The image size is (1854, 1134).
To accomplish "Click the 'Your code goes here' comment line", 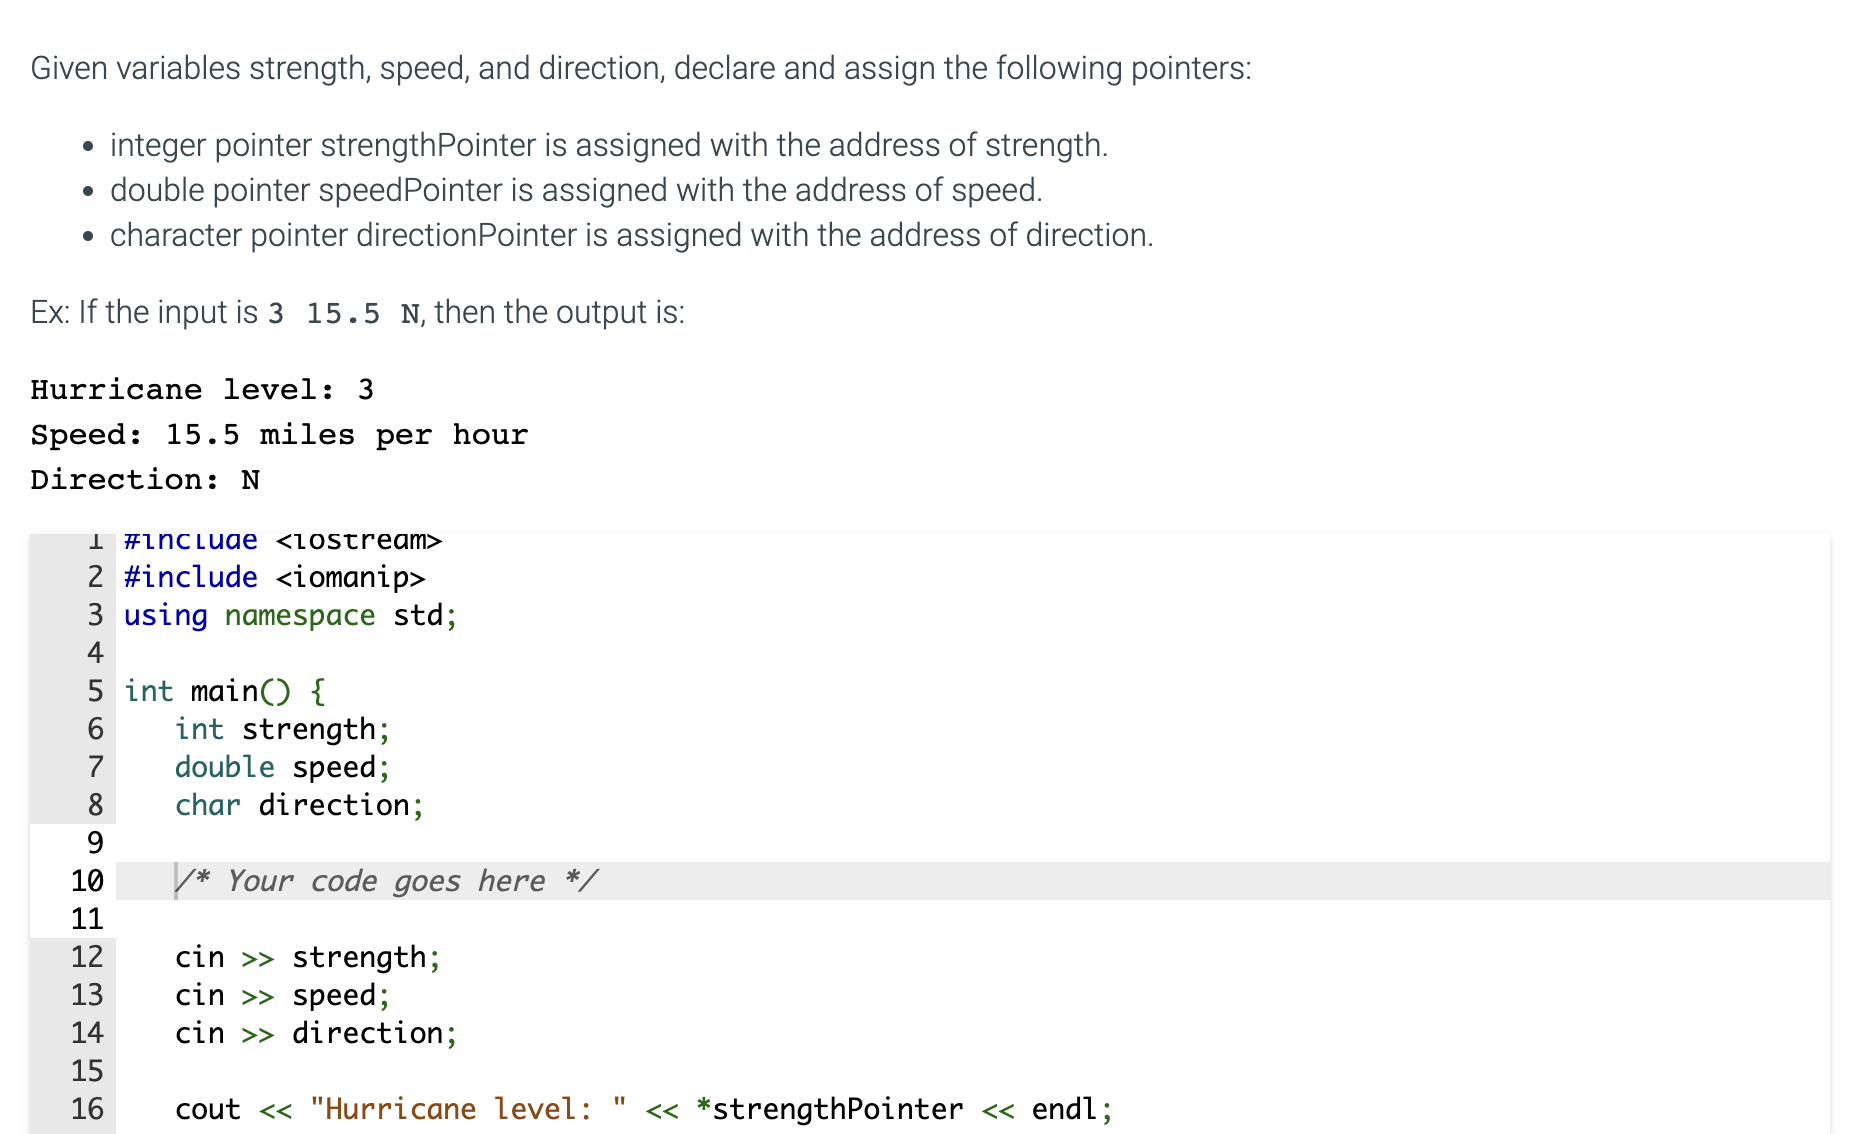I will coord(386,881).
